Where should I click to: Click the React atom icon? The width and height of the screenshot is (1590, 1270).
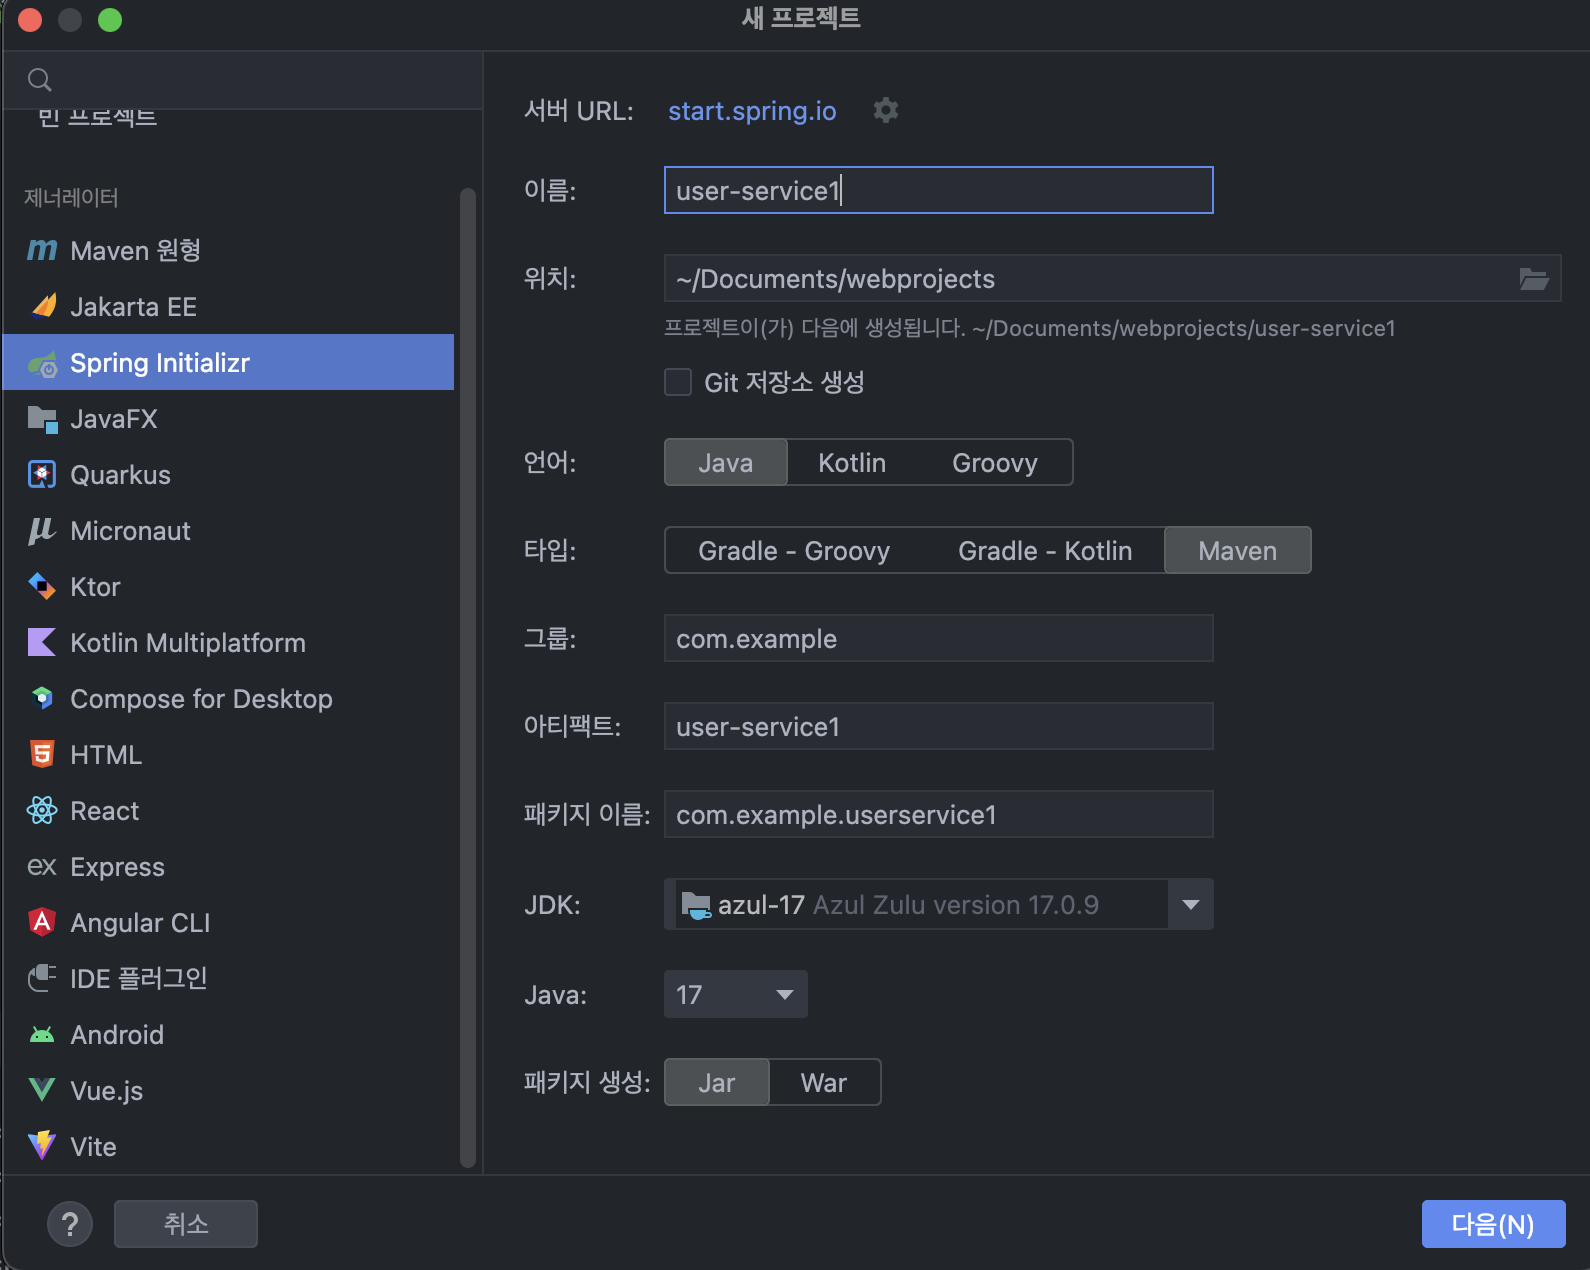coord(42,811)
